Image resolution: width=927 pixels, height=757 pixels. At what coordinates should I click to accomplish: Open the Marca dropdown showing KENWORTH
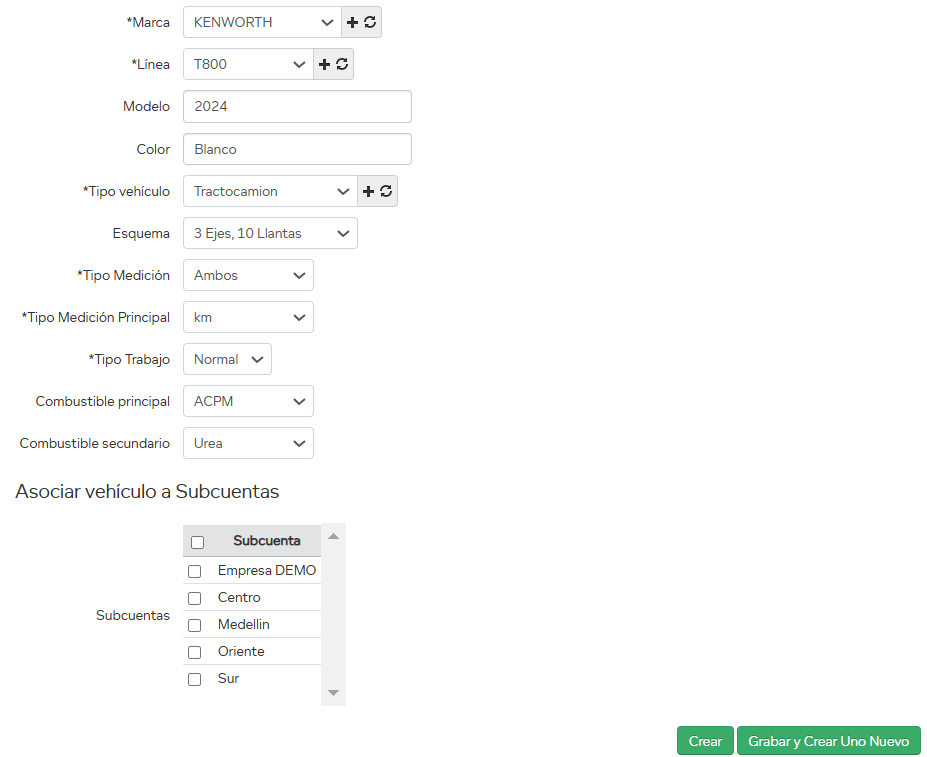pyautogui.click(x=262, y=22)
